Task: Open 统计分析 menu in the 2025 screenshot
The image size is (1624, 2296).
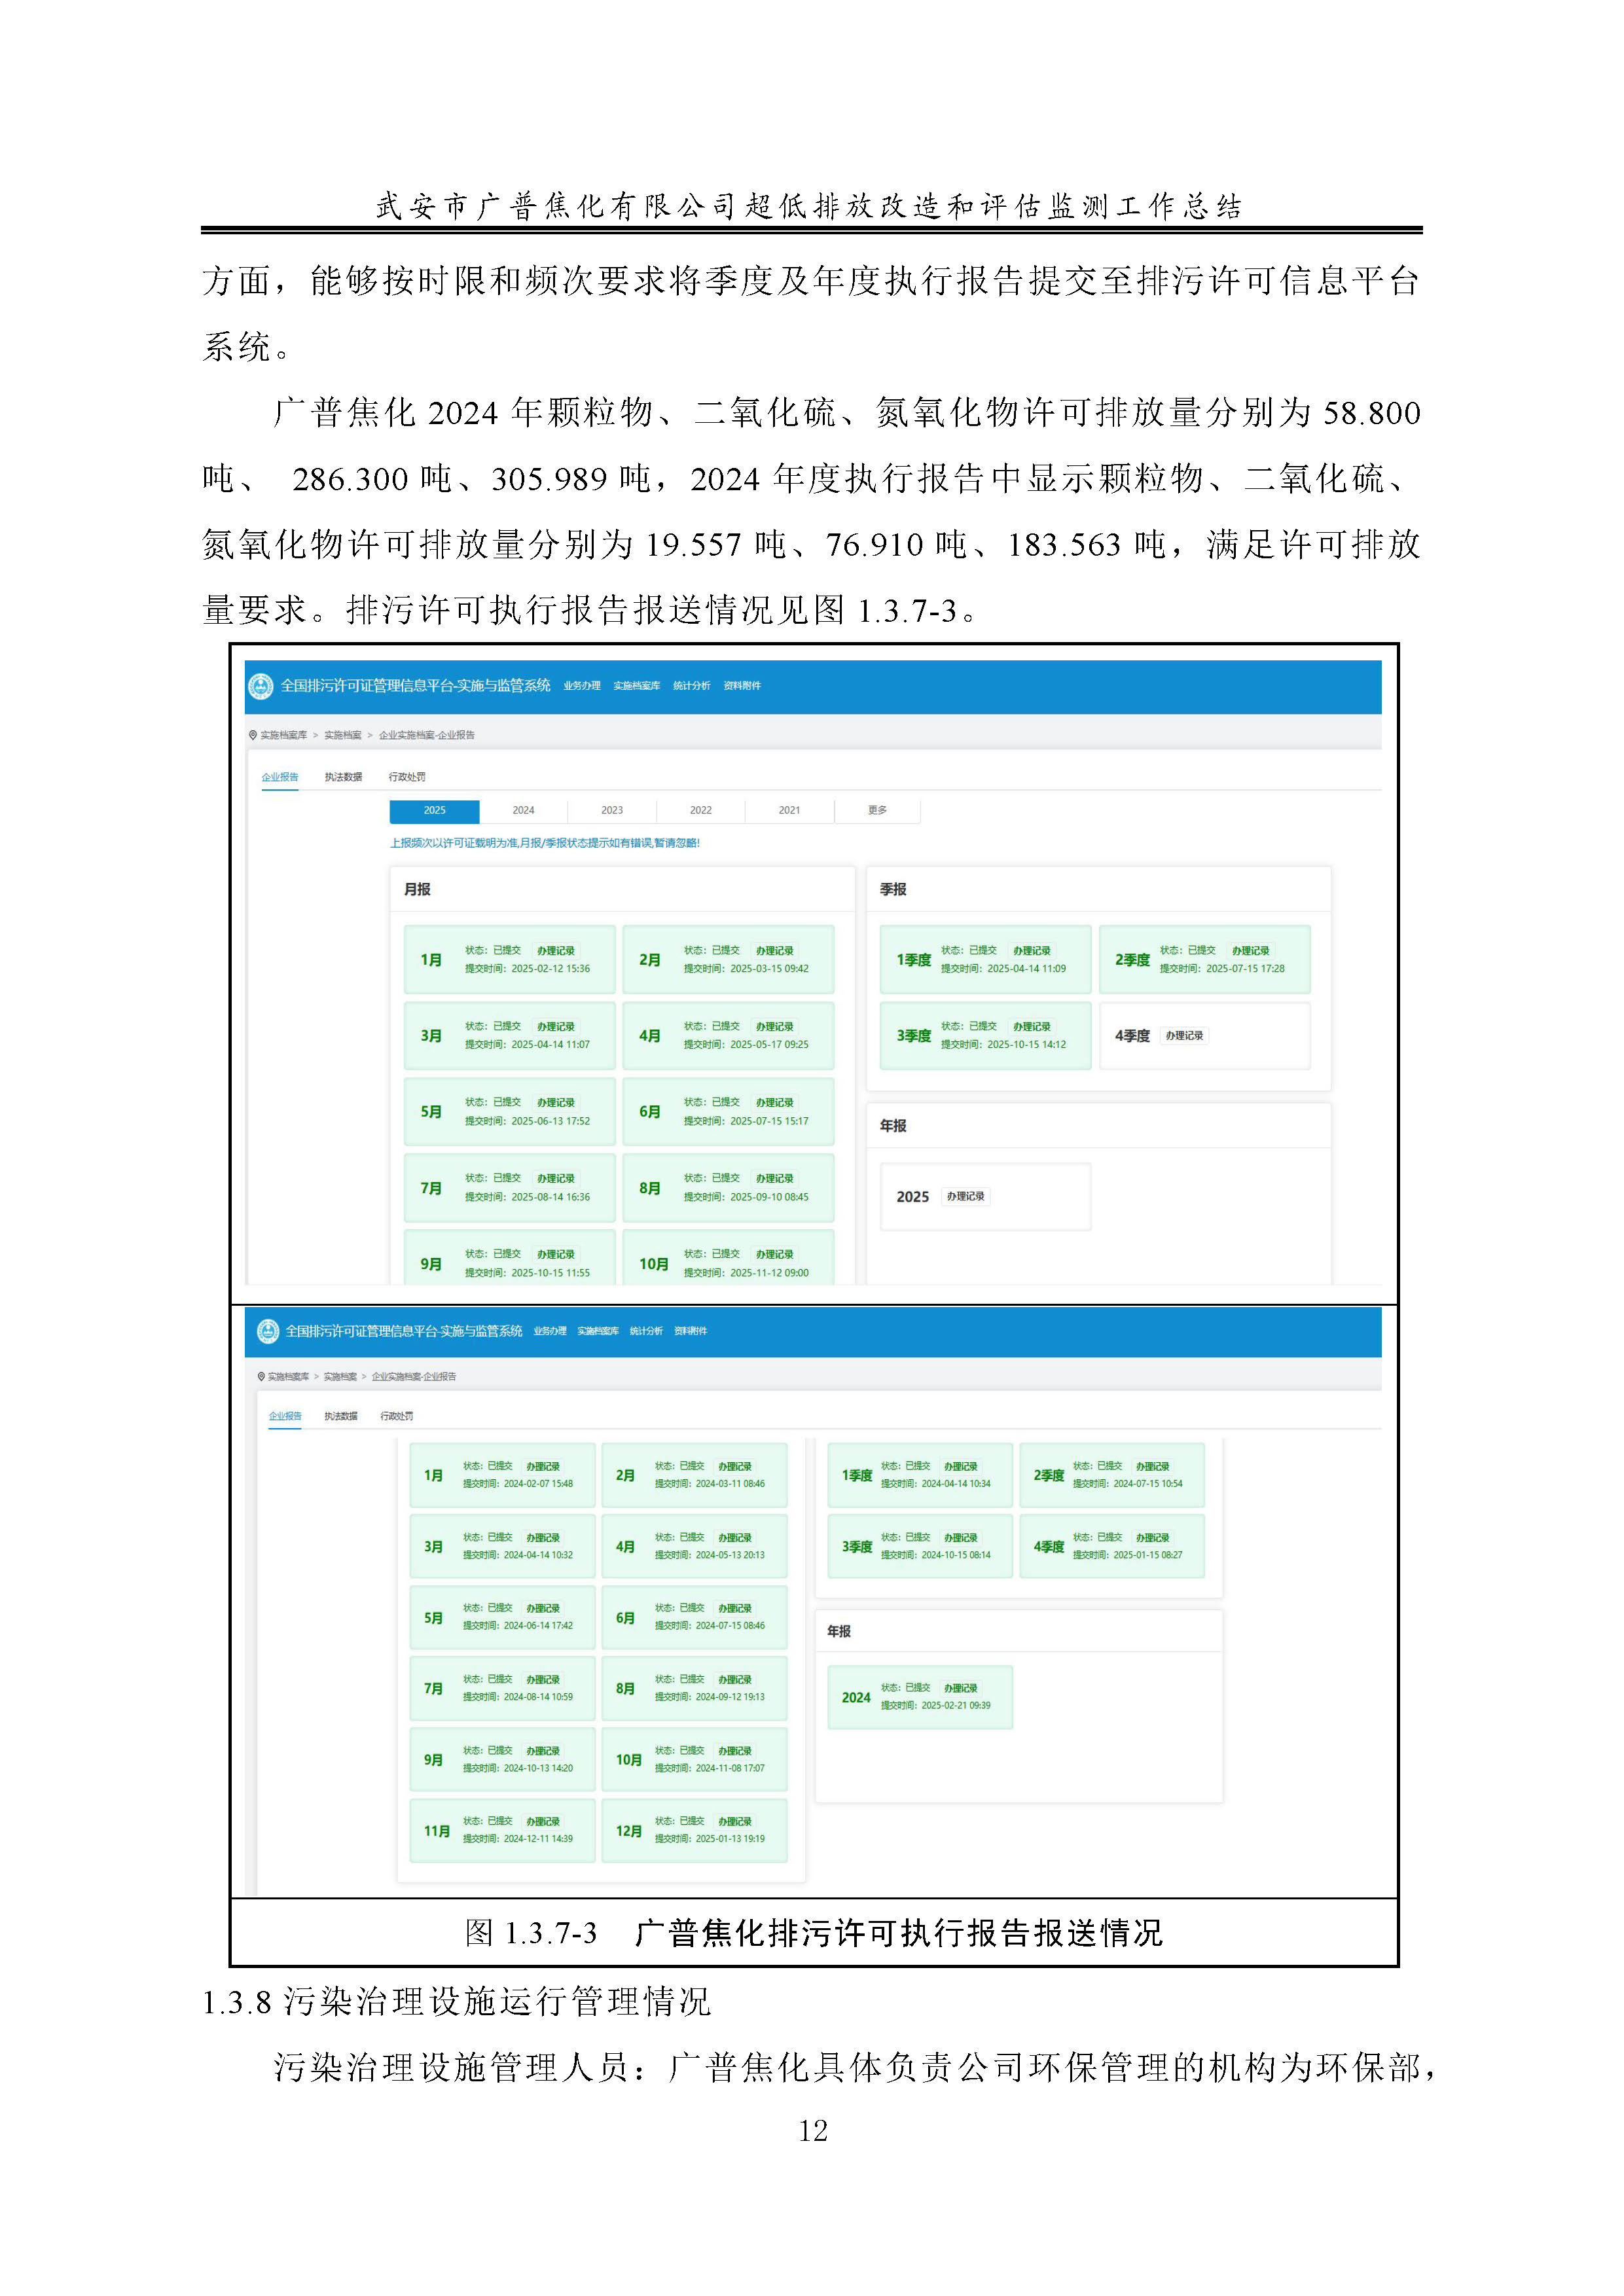Action: 692,686
